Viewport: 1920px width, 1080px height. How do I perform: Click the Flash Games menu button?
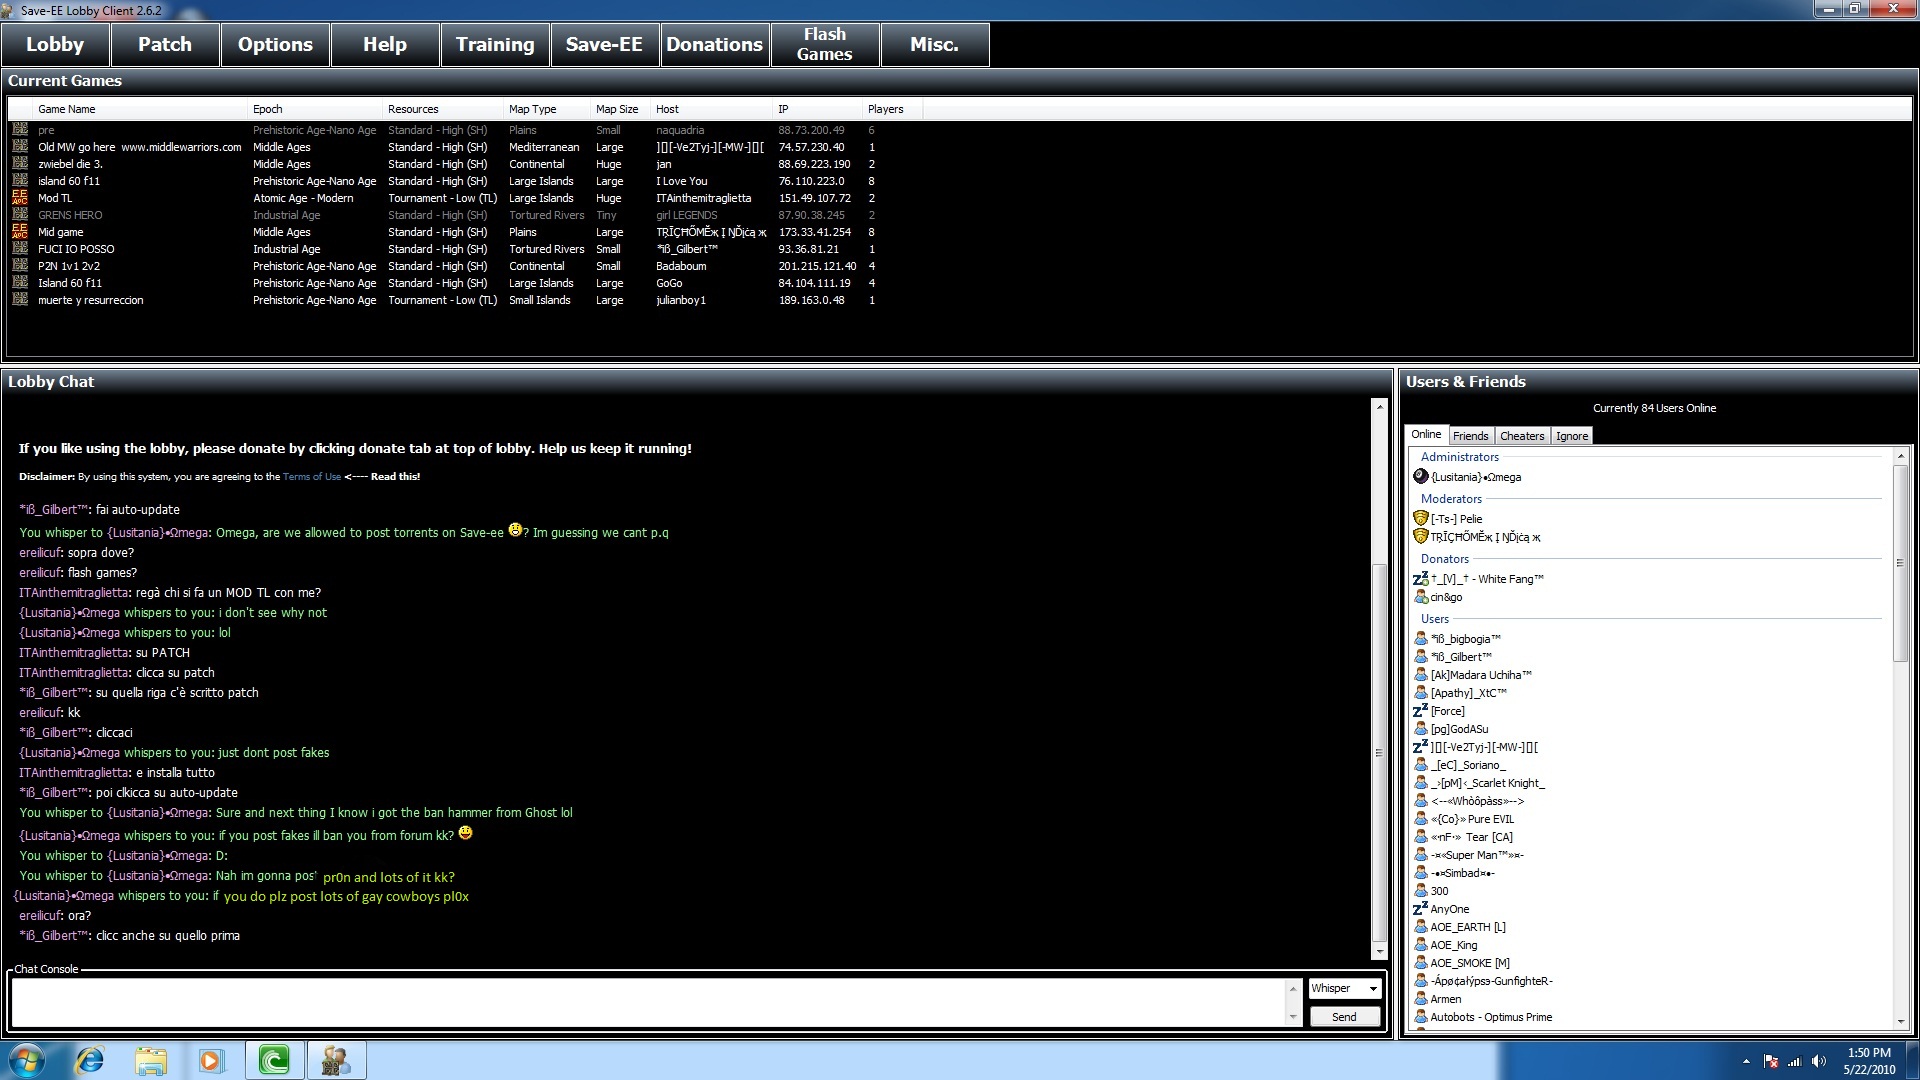(x=824, y=45)
